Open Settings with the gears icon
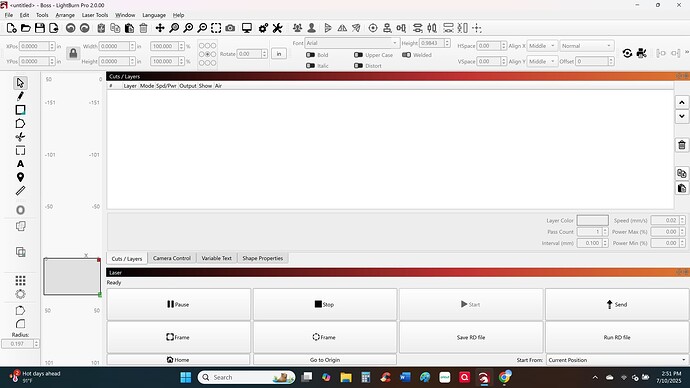 pyautogui.click(x=263, y=28)
